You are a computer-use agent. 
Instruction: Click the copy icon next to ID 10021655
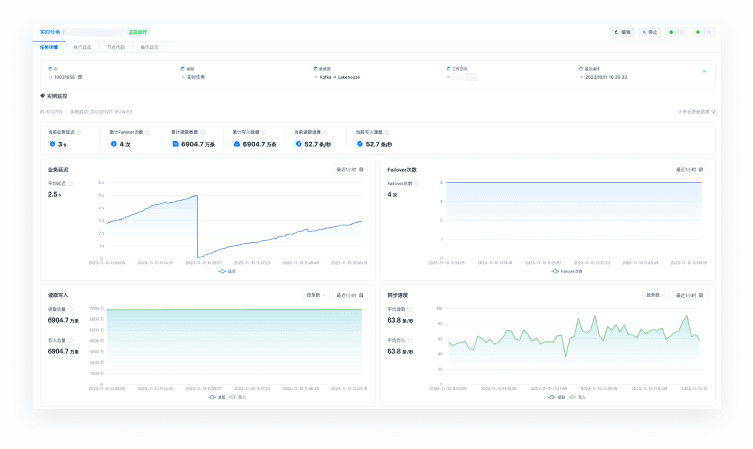(81, 76)
